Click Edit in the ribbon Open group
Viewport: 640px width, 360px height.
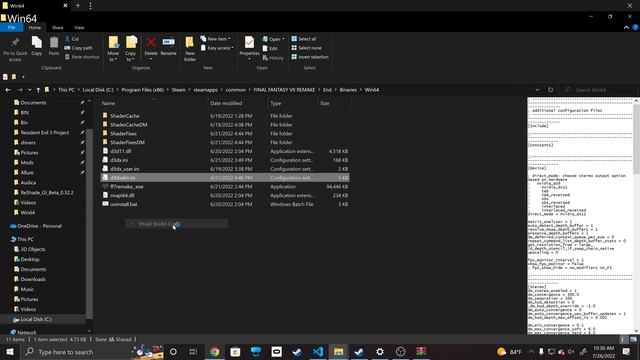(x=270, y=49)
